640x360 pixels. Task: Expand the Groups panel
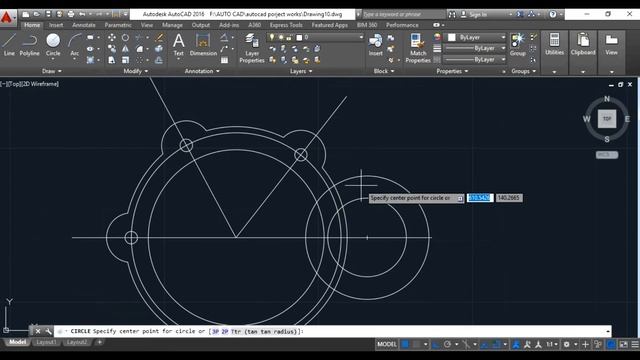click(524, 71)
